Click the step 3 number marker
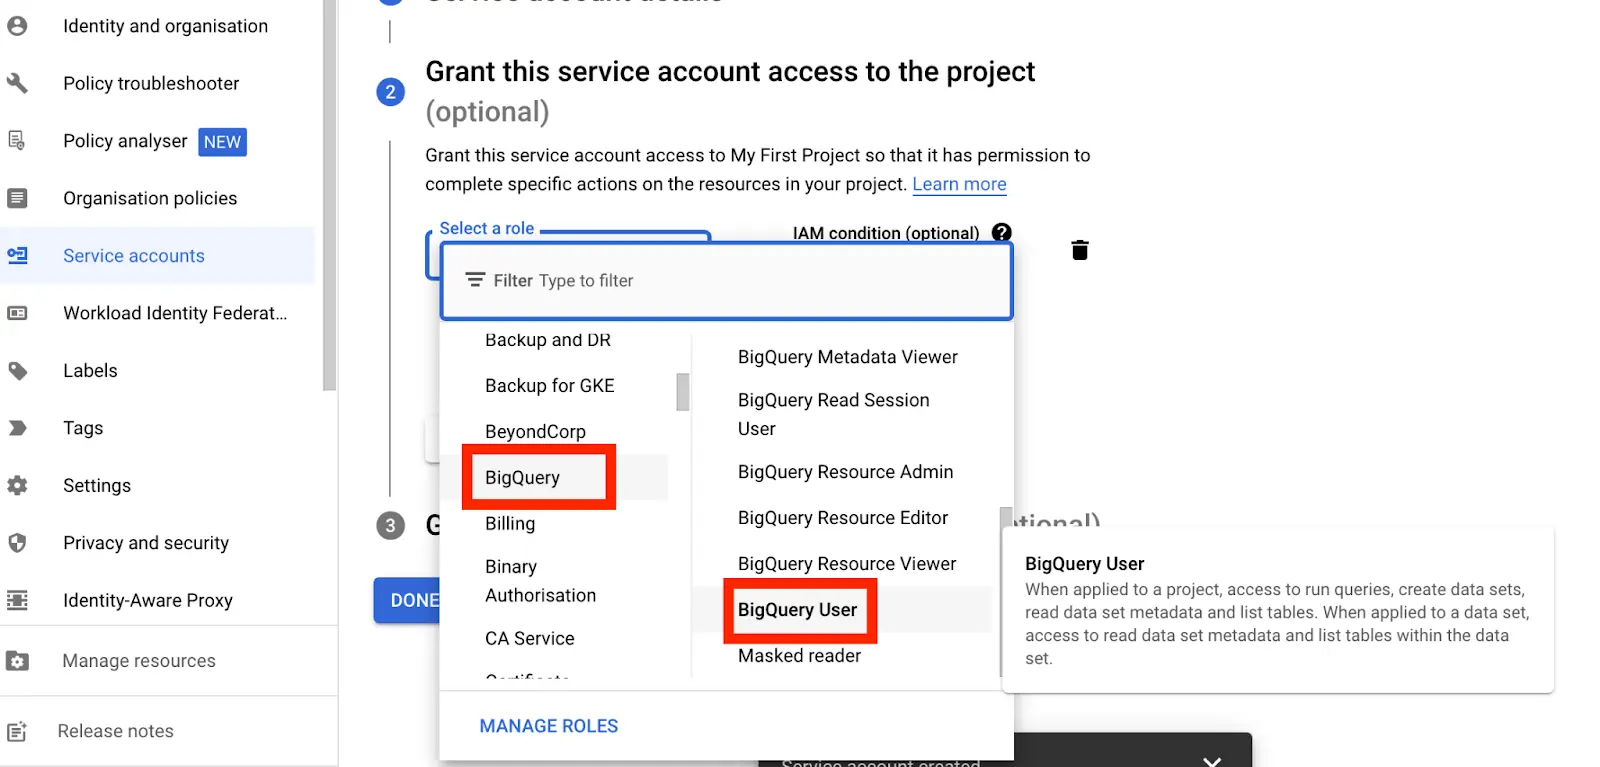 [390, 525]
